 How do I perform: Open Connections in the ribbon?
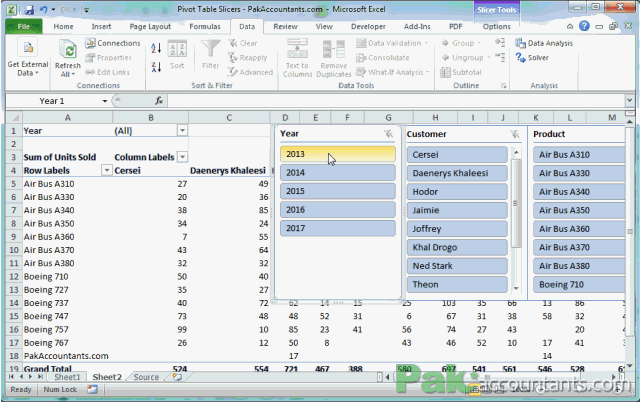pos(113,43)
